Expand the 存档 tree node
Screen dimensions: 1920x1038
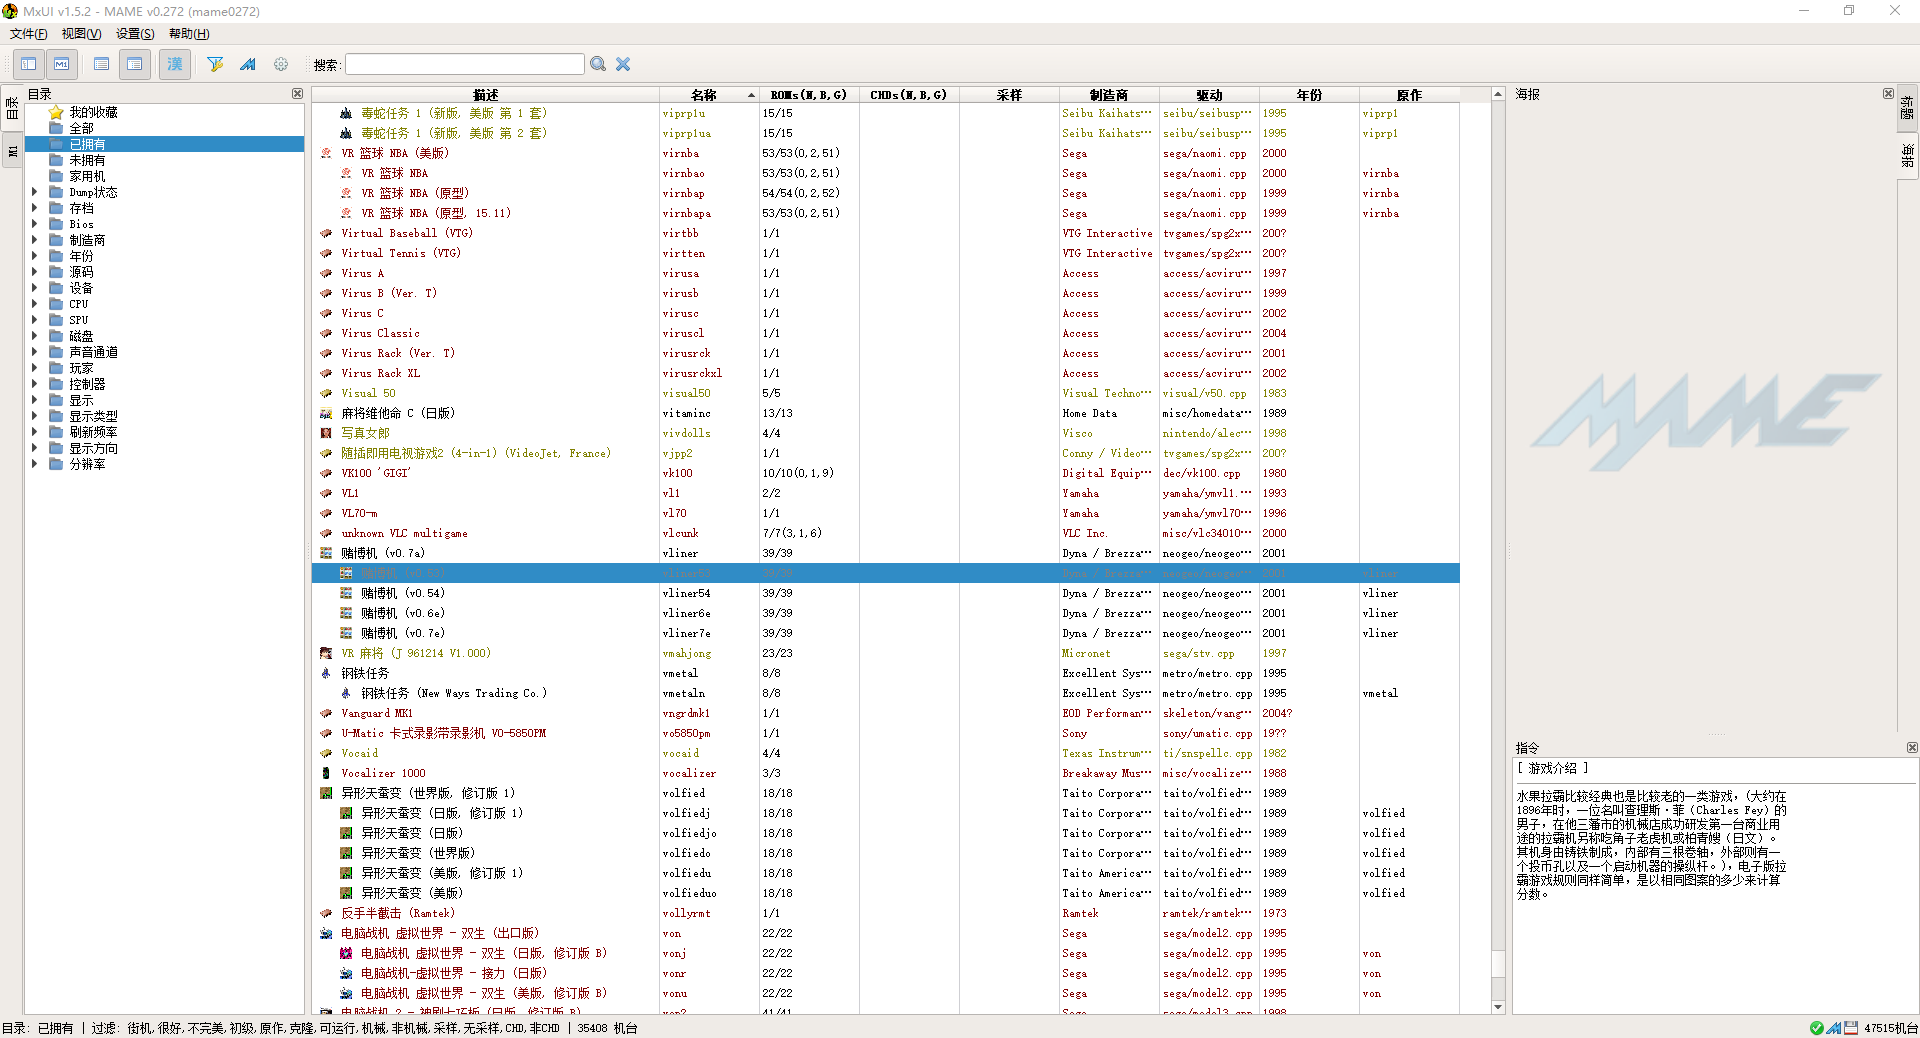coord(35,208)
